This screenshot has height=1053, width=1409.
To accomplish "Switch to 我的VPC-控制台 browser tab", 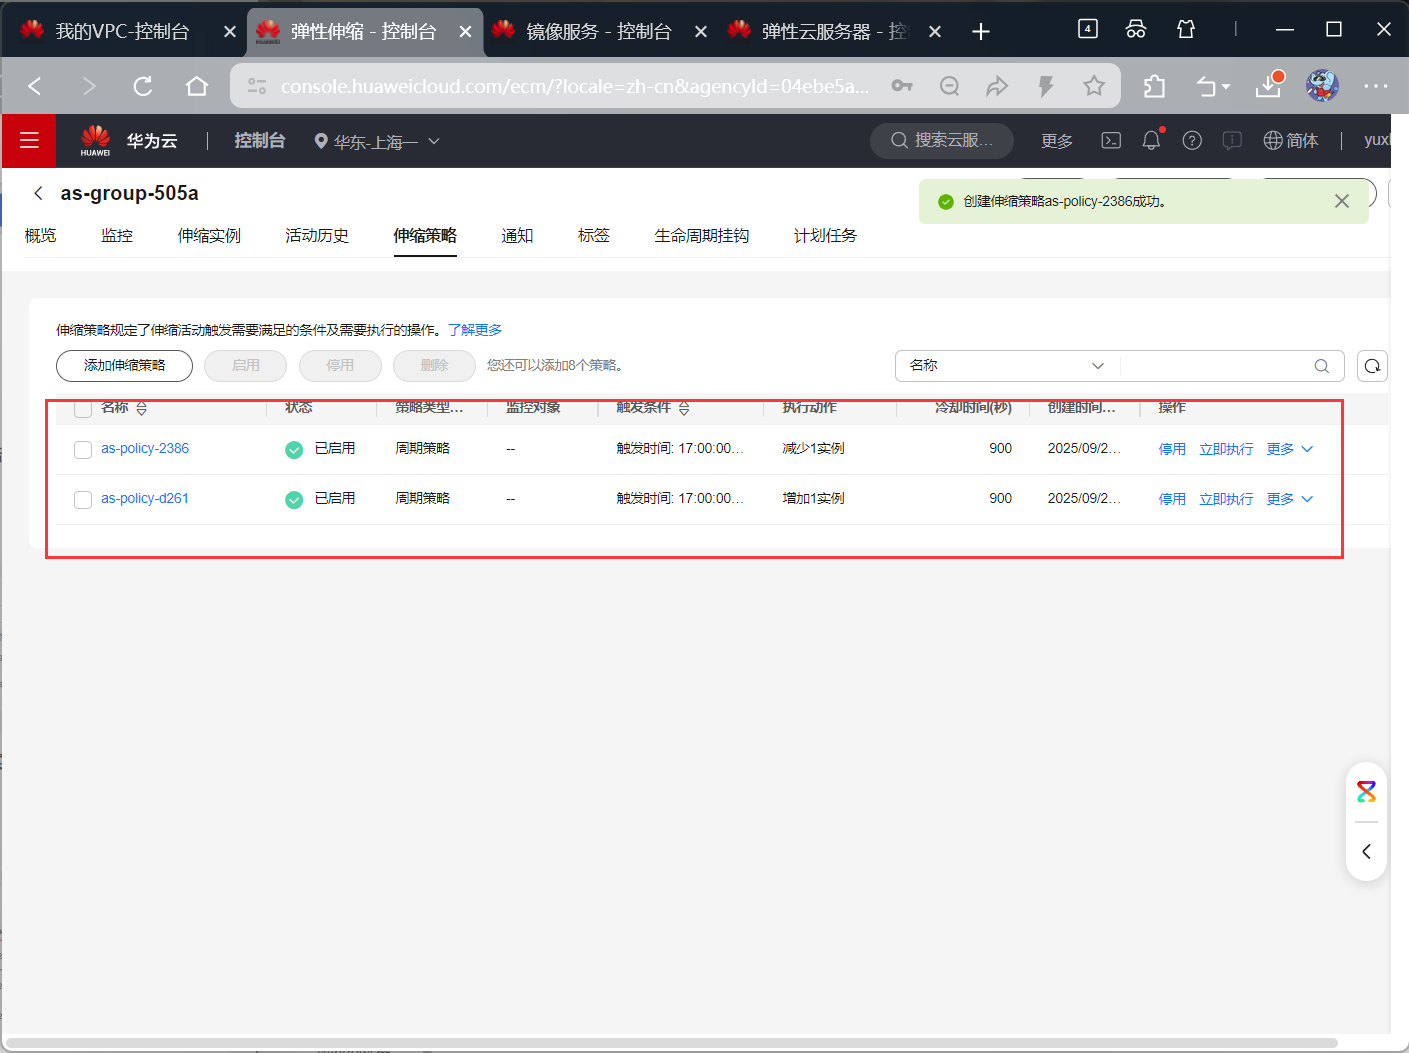I will (124, 32).
